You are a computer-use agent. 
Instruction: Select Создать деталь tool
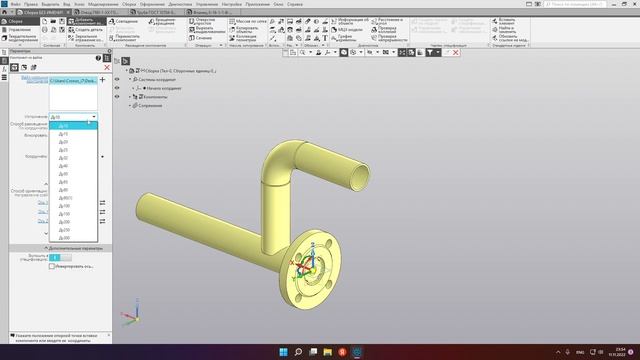pos(86,30)
